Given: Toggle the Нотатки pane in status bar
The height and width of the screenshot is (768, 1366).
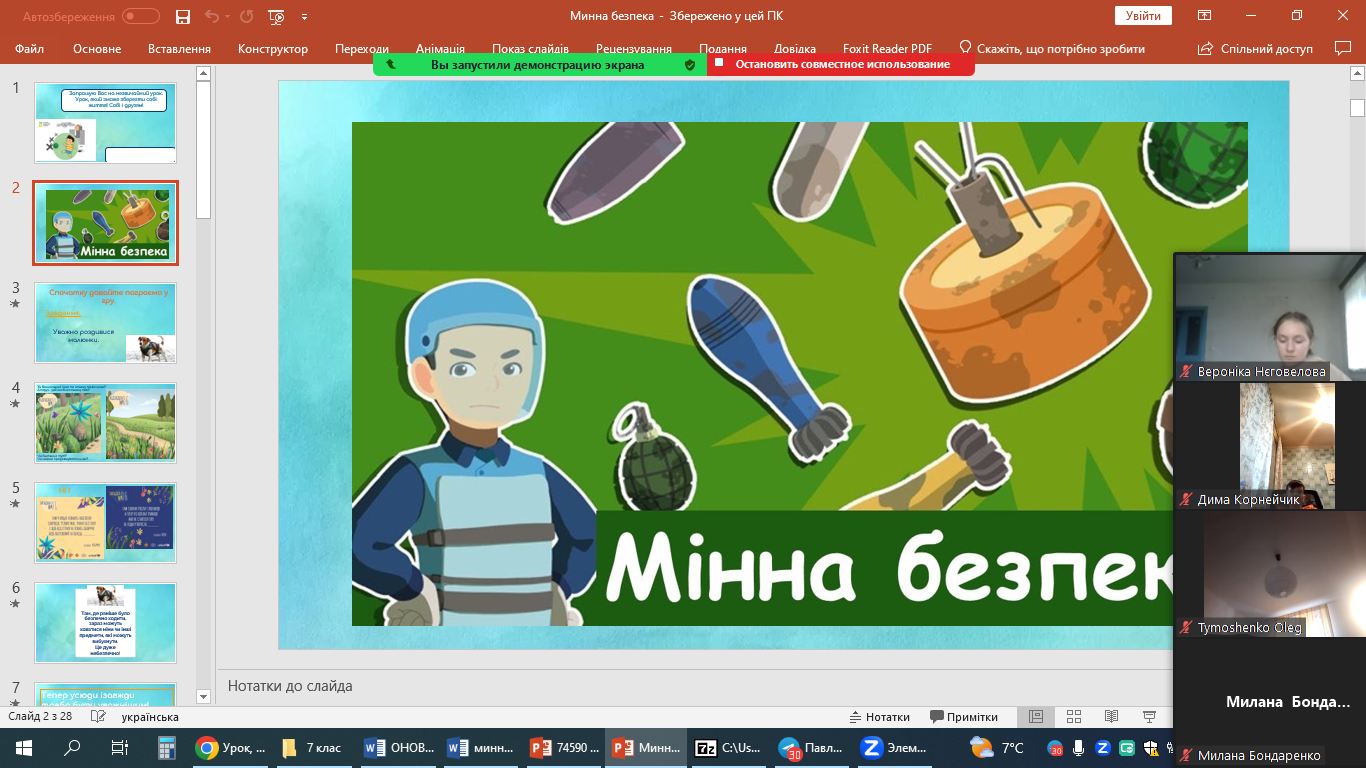Looking at the screenshot, I should pos(879,717).
